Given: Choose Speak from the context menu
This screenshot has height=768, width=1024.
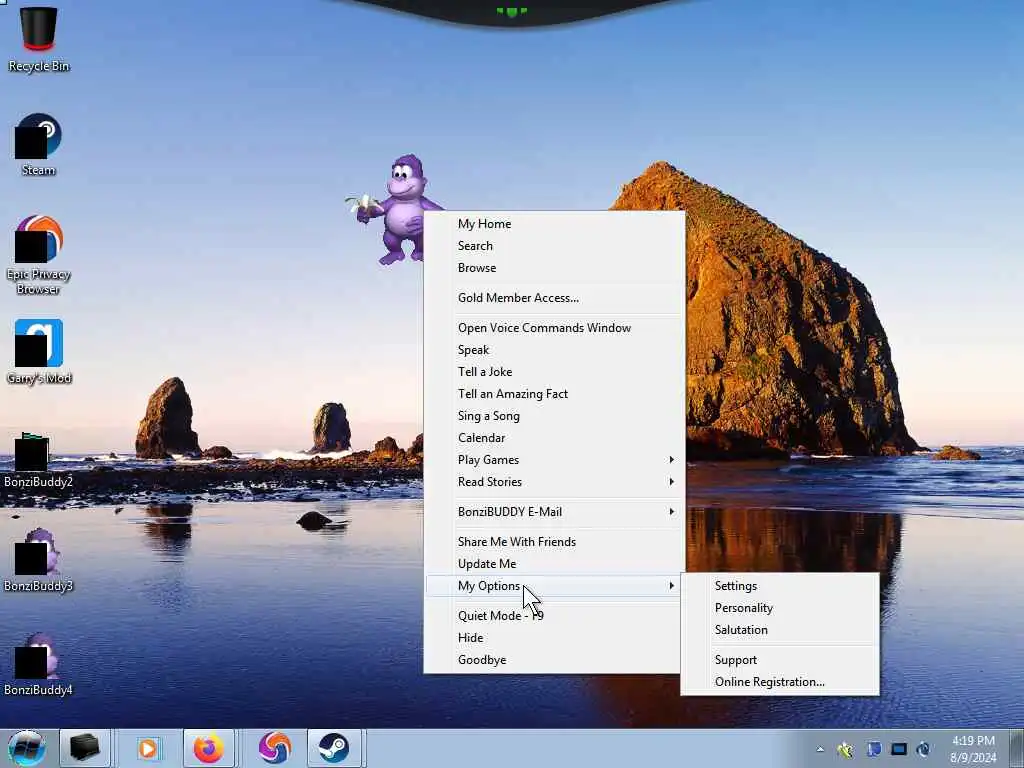Looking at the screenshot, I should [x=552, y=350].
